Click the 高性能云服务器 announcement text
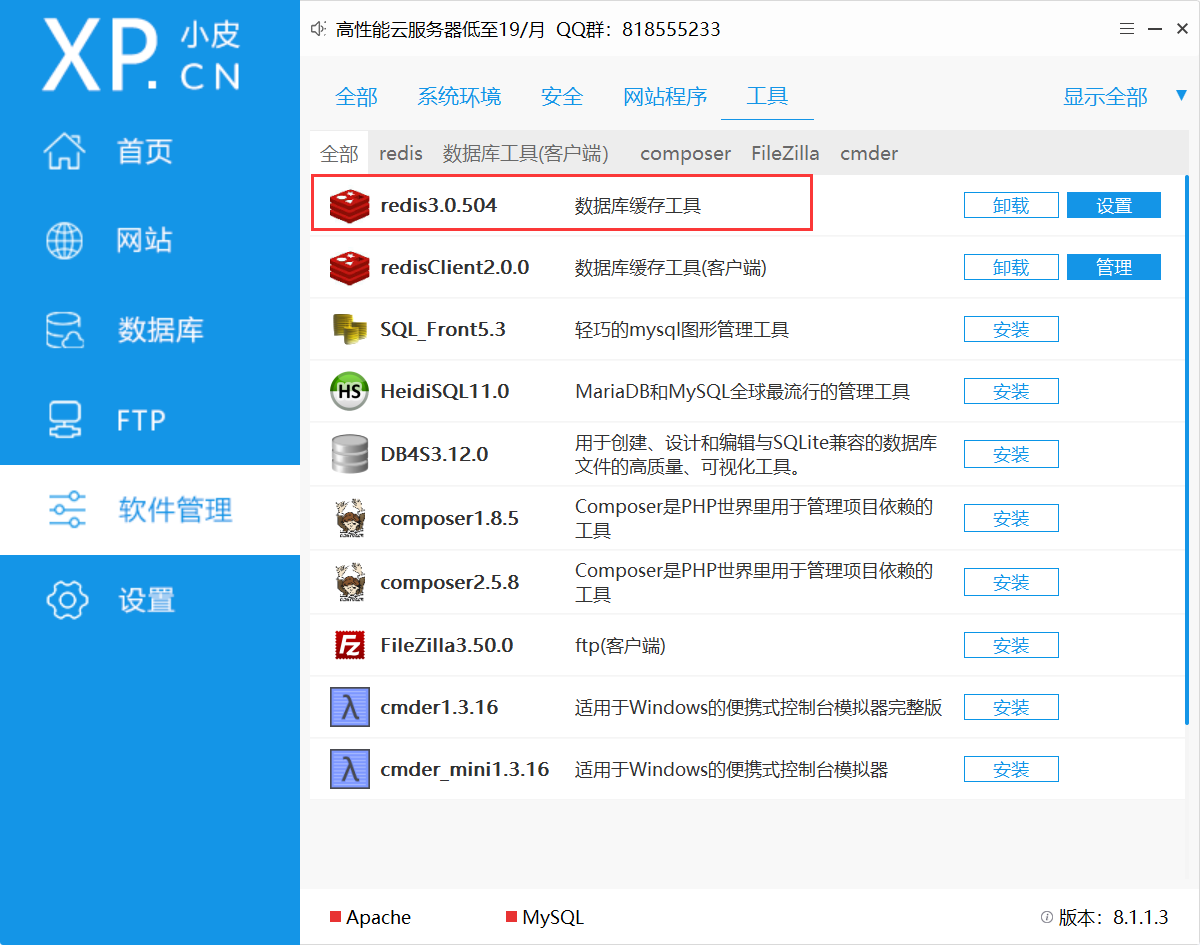Image resolution: width=1200 pixels, height=945 pixels. pyautogui.click(x=528, y=29)
